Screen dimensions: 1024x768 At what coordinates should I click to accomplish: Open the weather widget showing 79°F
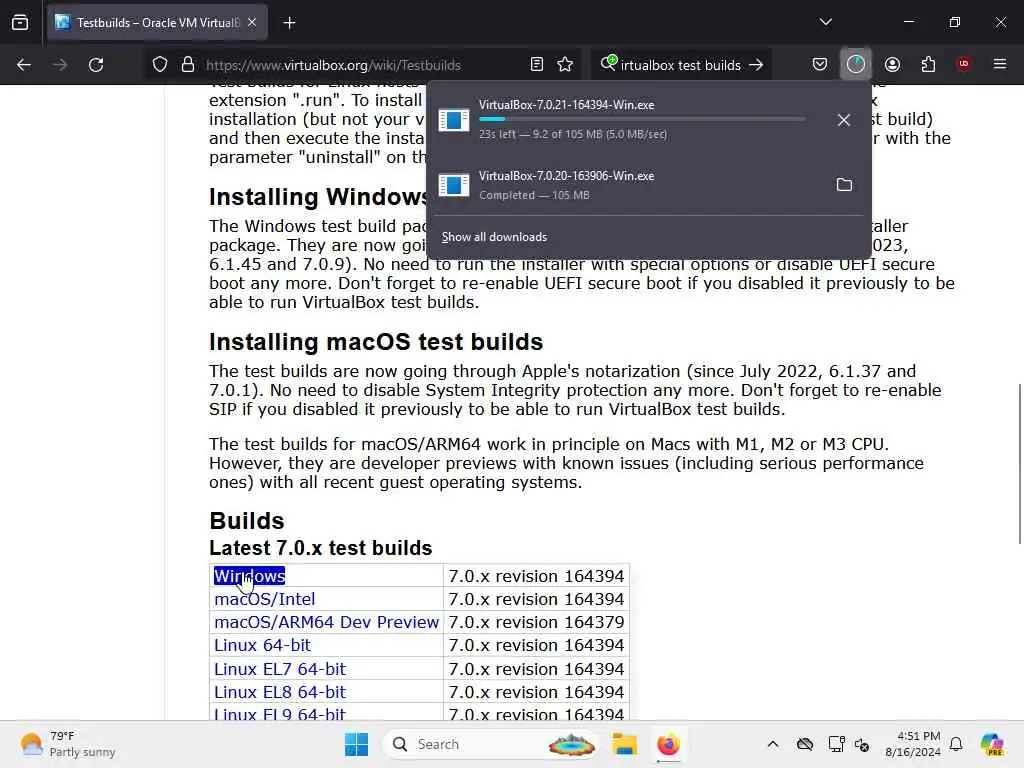pos(67,744)
